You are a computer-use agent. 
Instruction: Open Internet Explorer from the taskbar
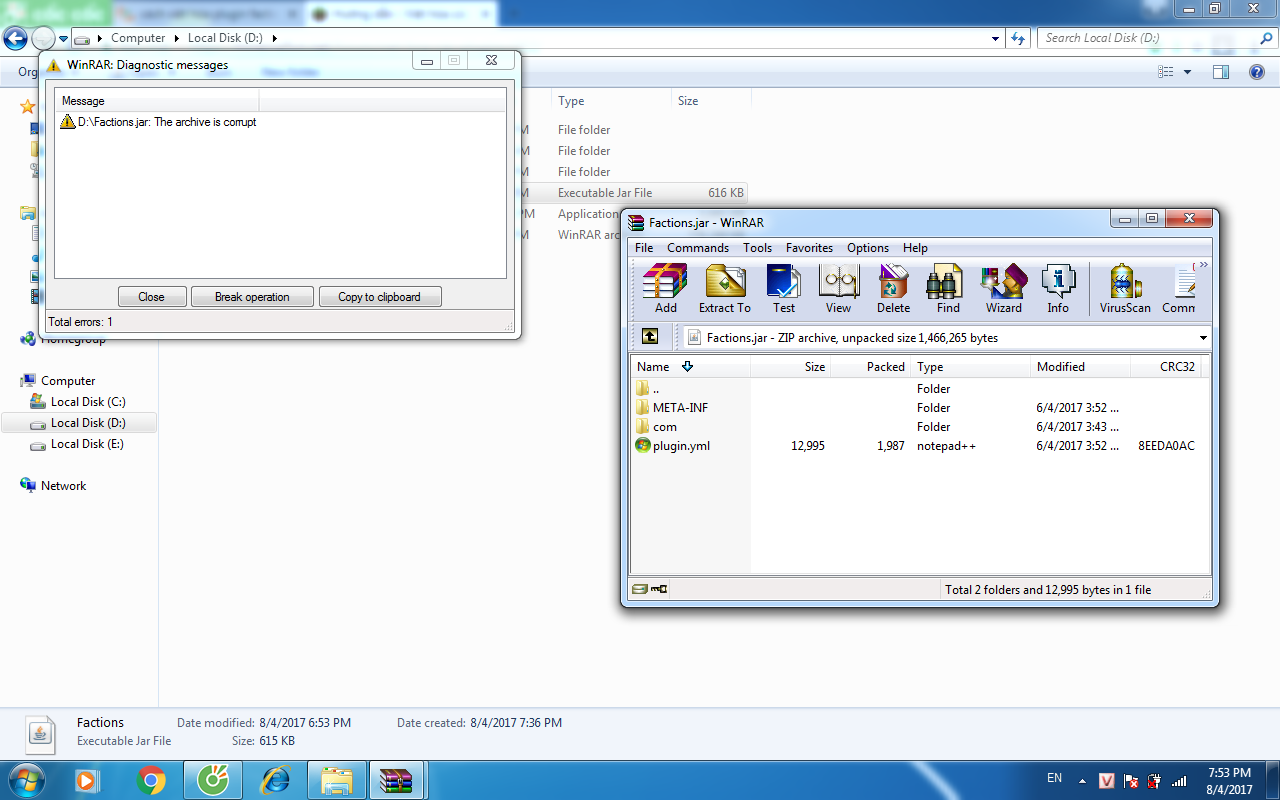pyautogui.click(x=274, y=780)
